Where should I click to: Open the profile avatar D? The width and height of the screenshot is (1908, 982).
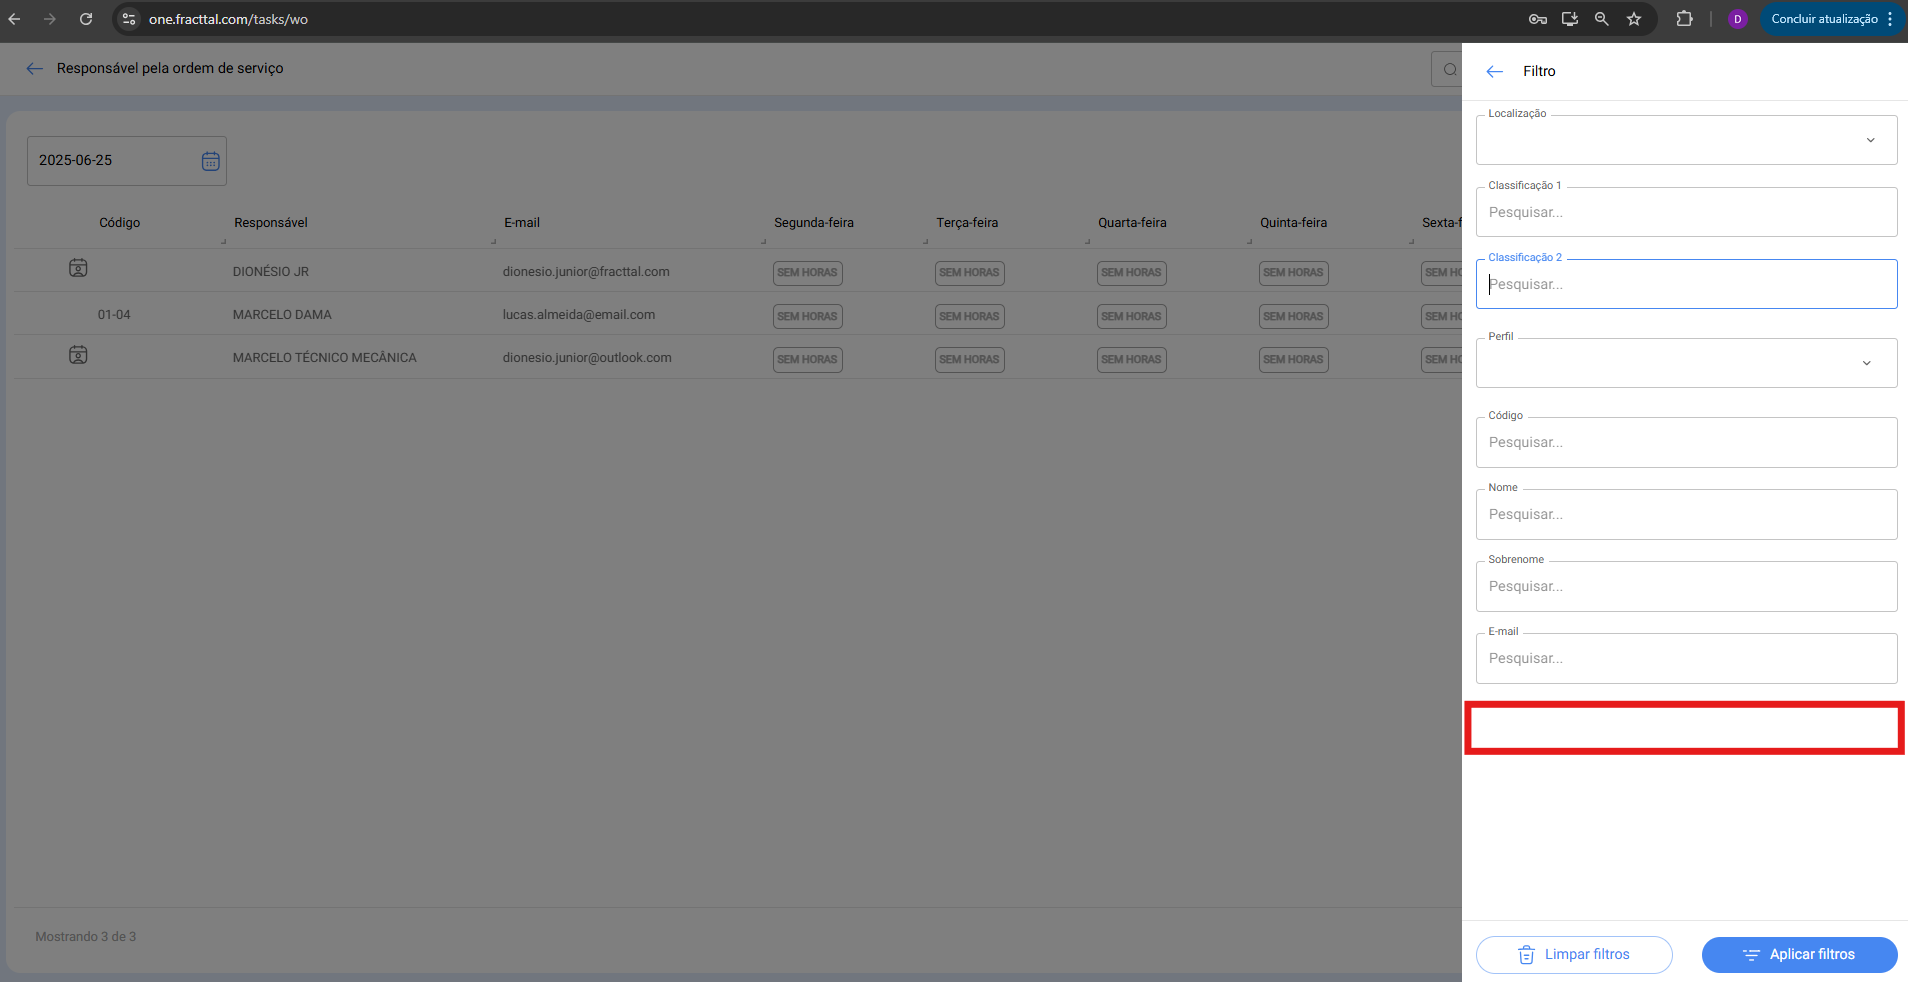1738,19
